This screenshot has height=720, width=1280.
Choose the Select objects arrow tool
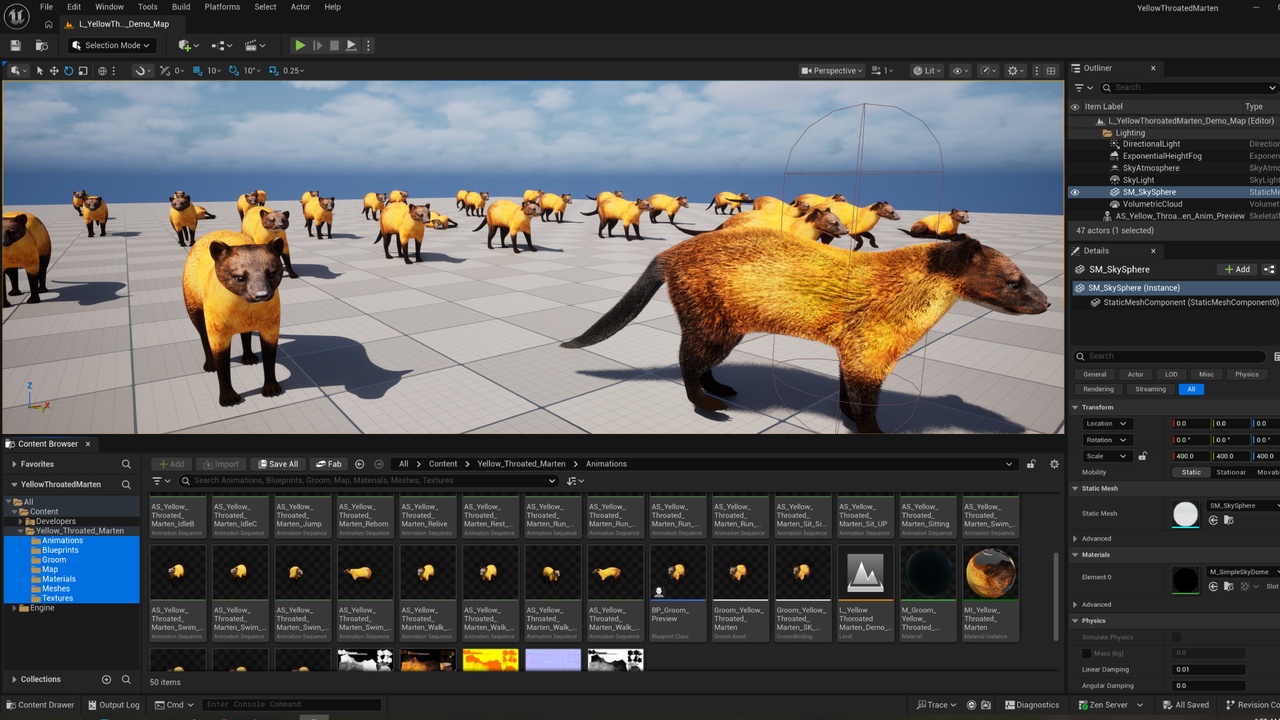40,71
